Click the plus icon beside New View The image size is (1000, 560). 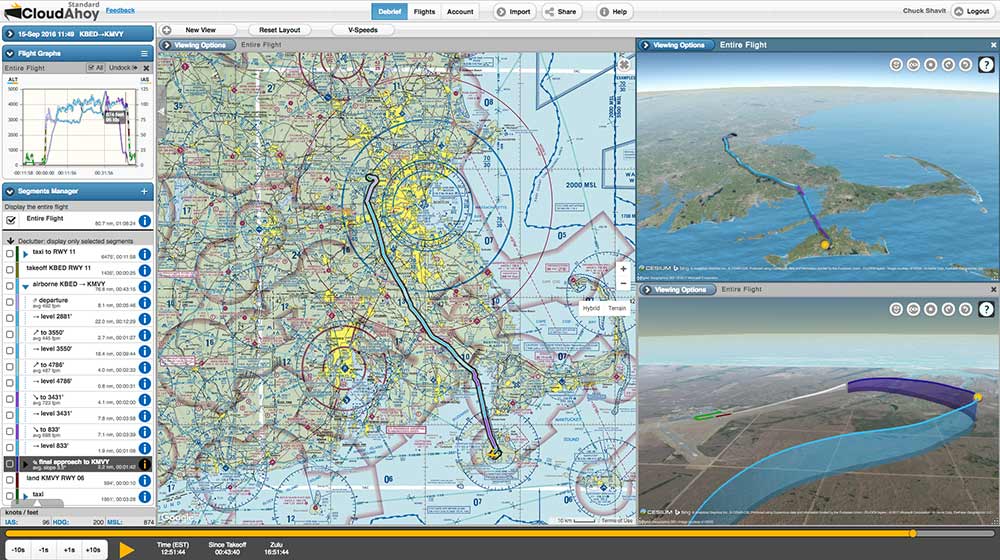pos(166,30)
